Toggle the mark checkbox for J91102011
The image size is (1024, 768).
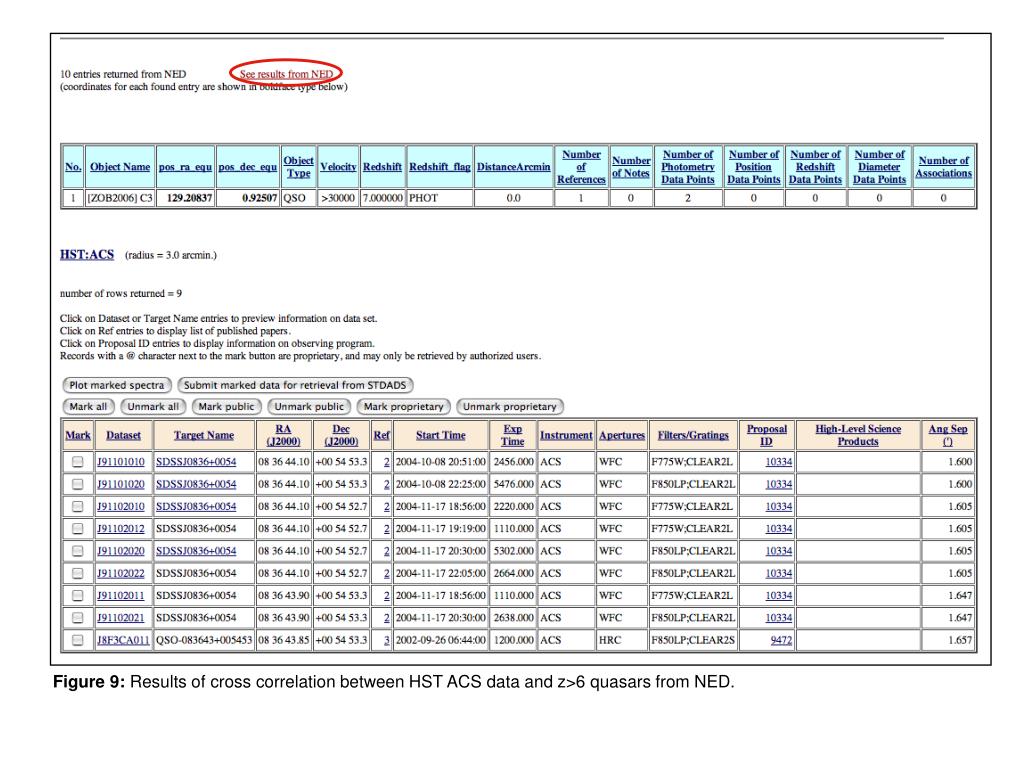point(78,596)
